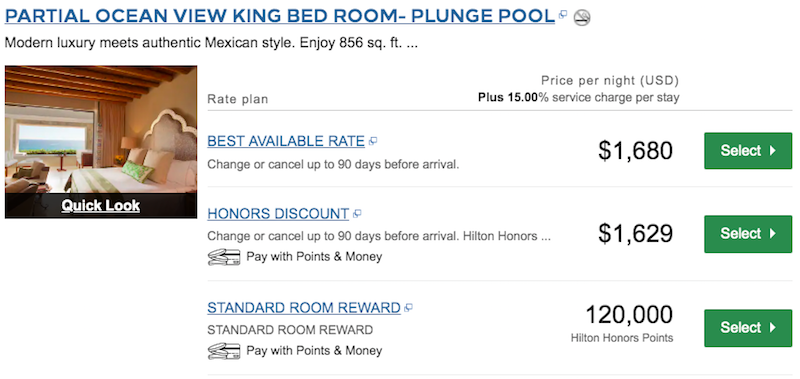The image size is (800, 379).
Task: Select the 120,000 points reward rate
Action: 748,327
